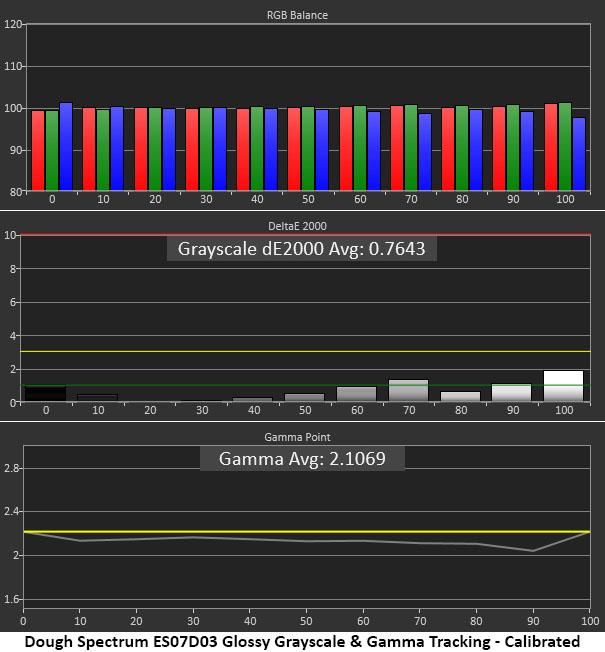Image resolution: width=605 pixels, height=652 pixels.
Task: Select the blue bar at 30 in RGB Balance
Action: tap(220, 149)
